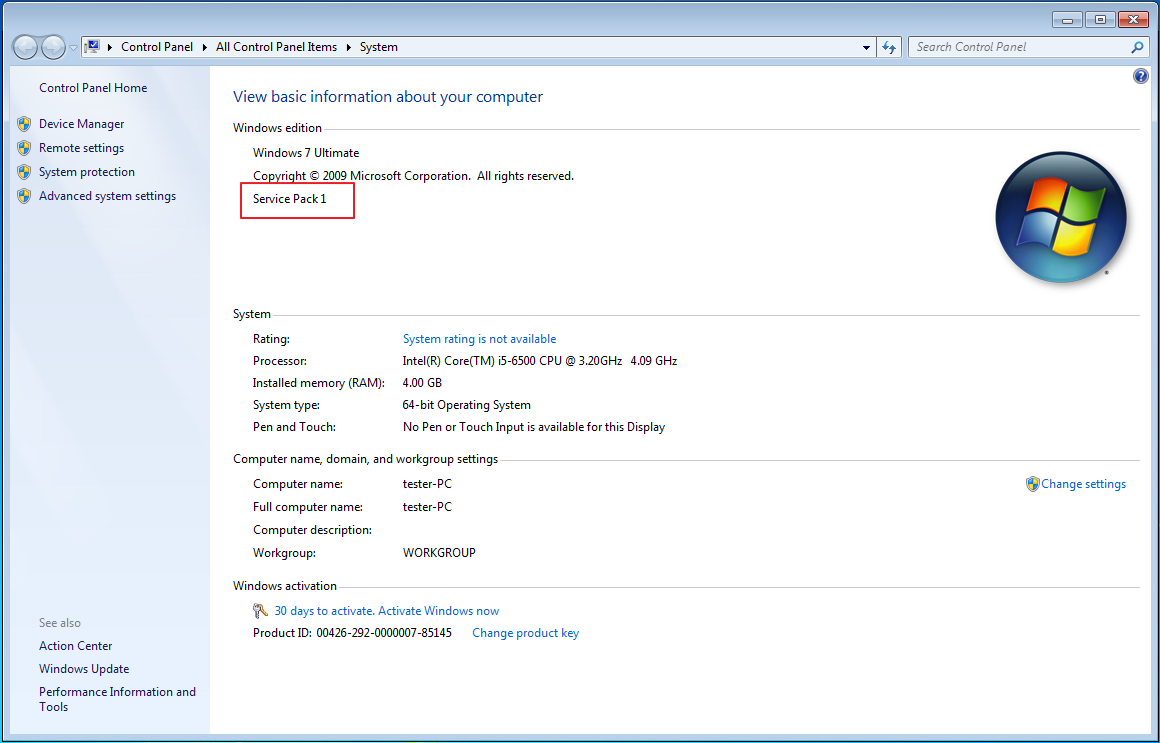Viewport: 1160px width, 743px height.
Task: Click the Windows logo image
Action: click(x=1061, y=217)
